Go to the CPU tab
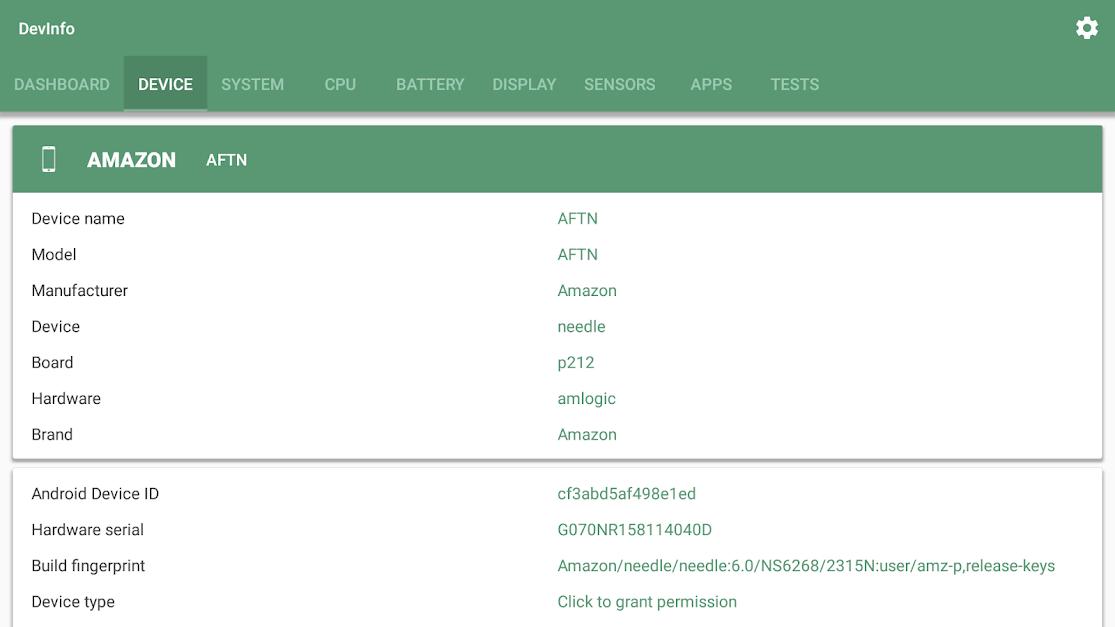Image resolution: width=1115 pixels, height=627 pixels. coord(340,85)
